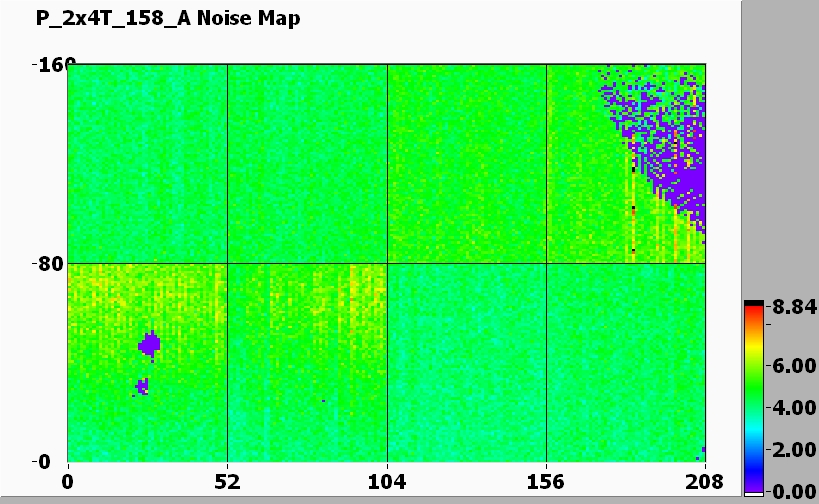The image size is (819, 504).
Task: Click the small purple blob below the large one
Action: pyautogui.click(x=142, y=385)
